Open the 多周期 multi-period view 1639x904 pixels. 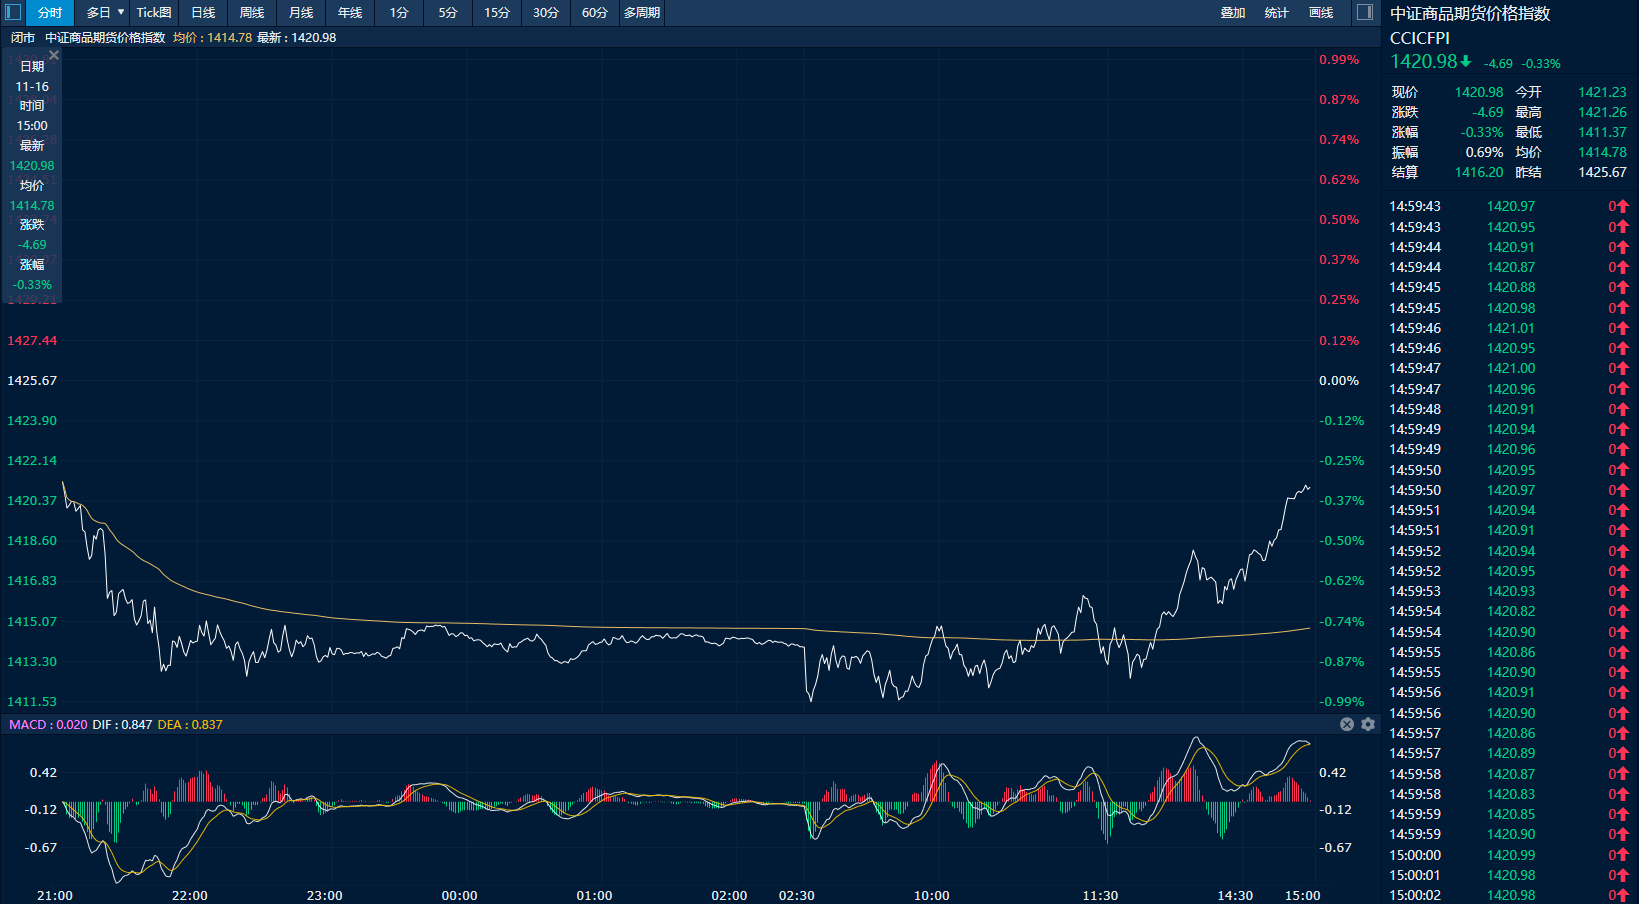[642, 13]
